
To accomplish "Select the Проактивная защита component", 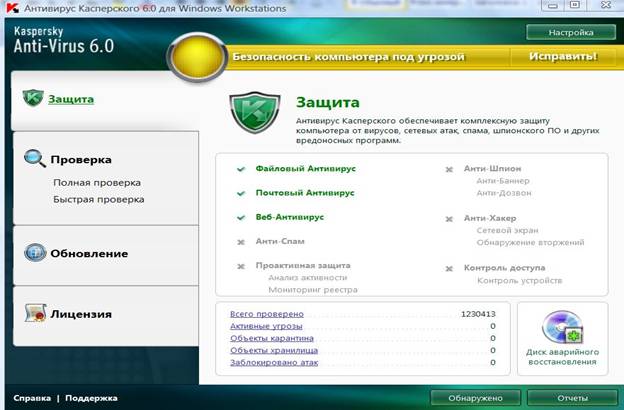I will [x=303, y=266].
